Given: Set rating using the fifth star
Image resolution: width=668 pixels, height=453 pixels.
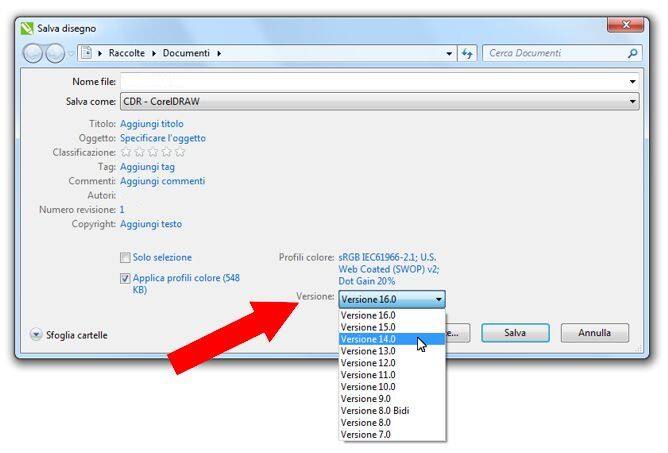Looking at the screenshot, I should [x=180, y=152].
